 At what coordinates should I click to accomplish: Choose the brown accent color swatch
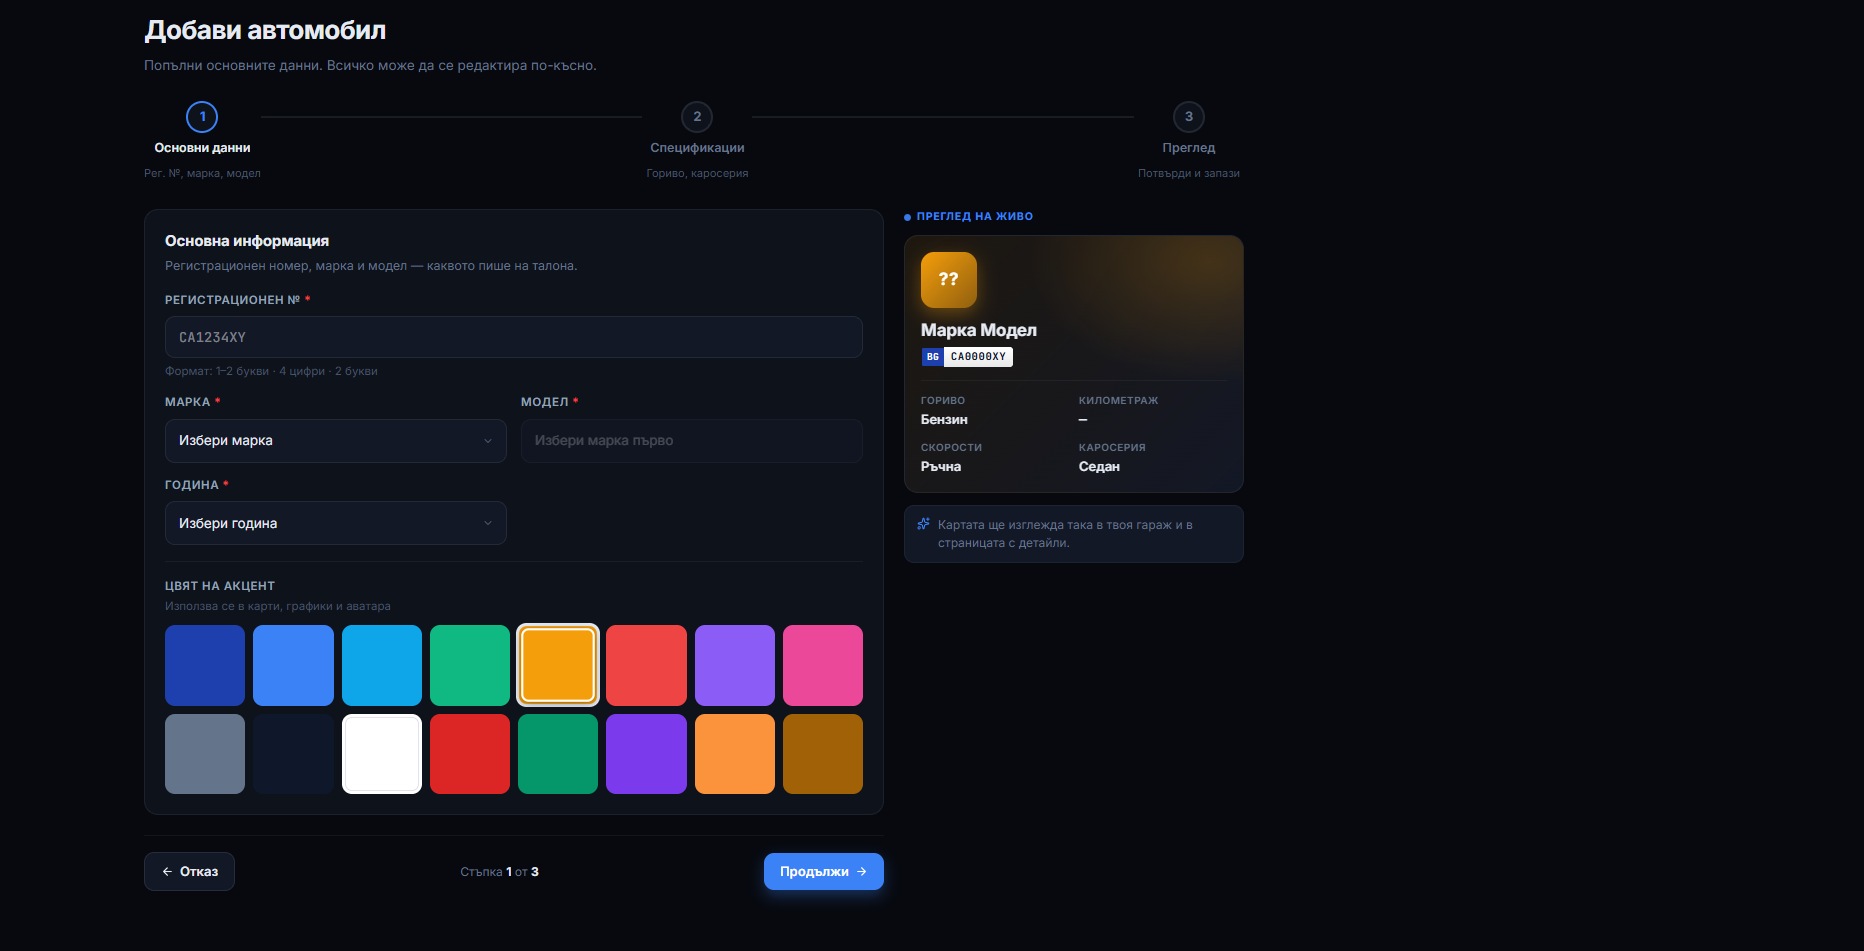[823, 754]
